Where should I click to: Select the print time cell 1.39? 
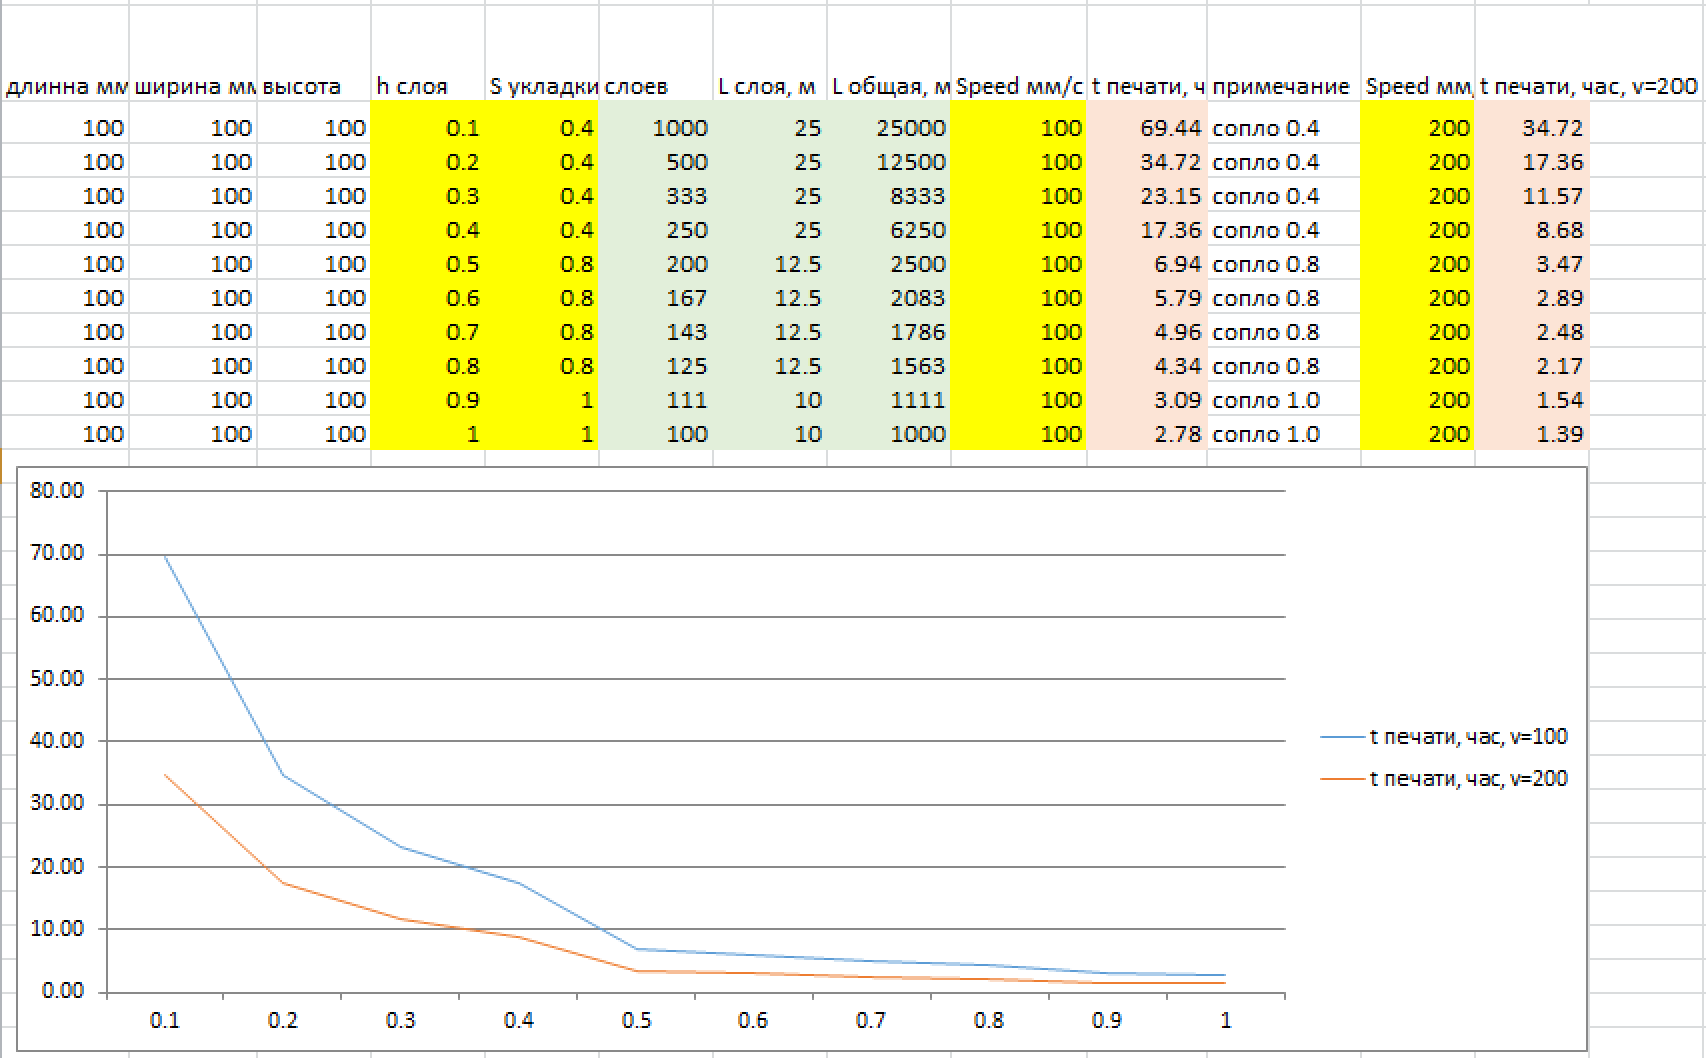coord(1531,434)
